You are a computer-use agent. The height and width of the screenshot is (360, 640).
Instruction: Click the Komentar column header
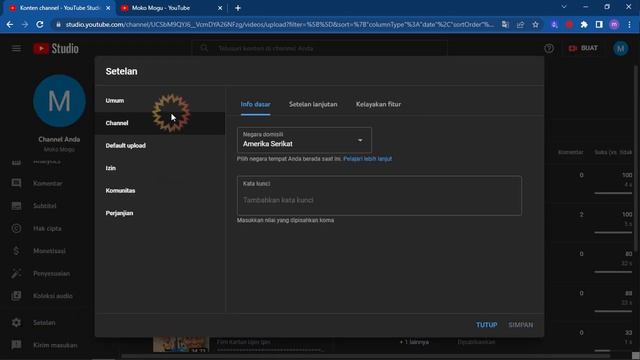click(x=570, y=152)
